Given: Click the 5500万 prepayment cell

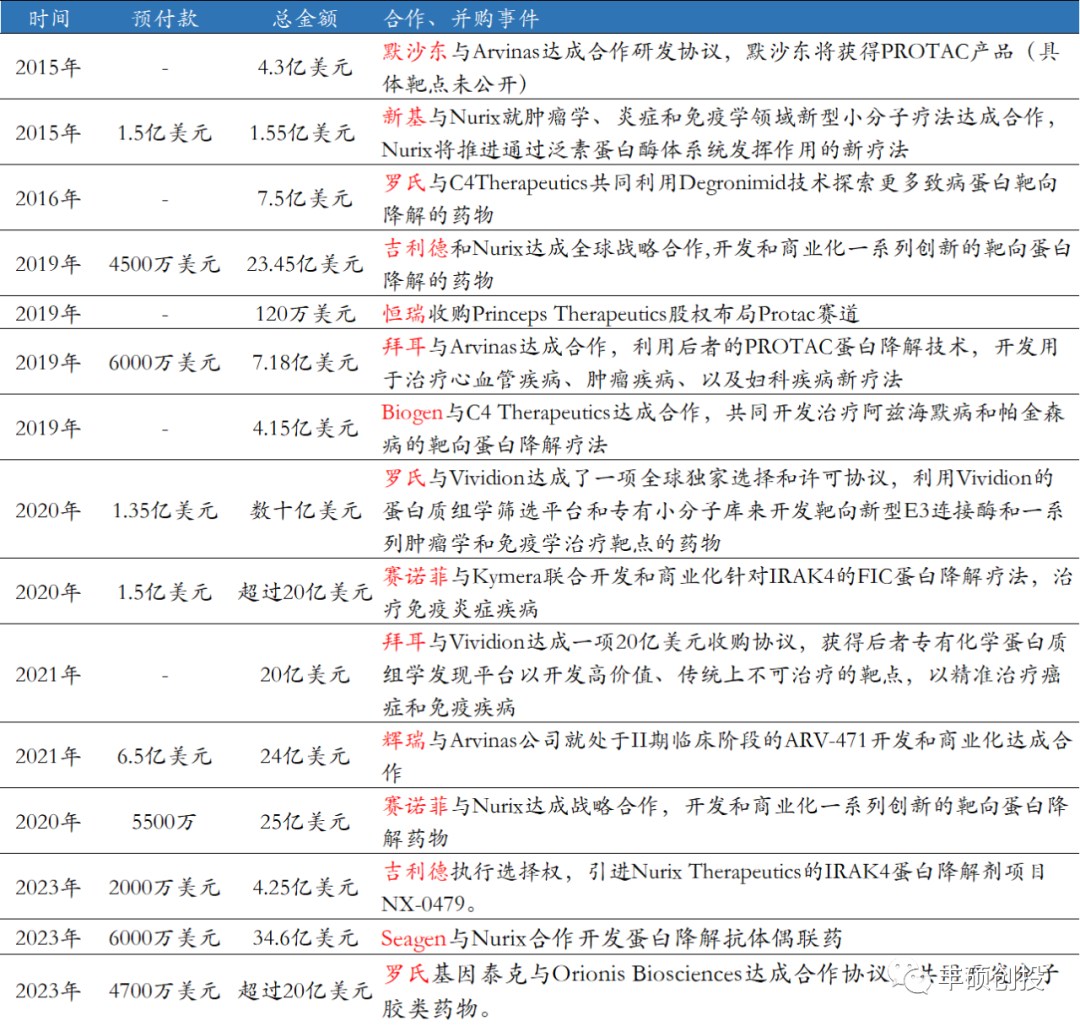Looking at the screenshot, I should point(164,822).
